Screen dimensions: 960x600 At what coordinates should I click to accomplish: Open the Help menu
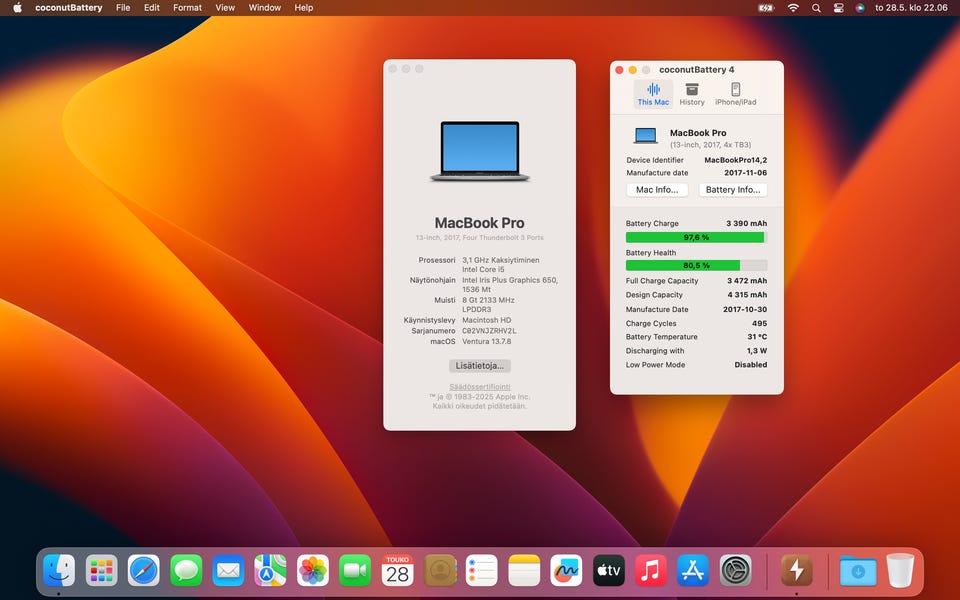click(304, 8)
